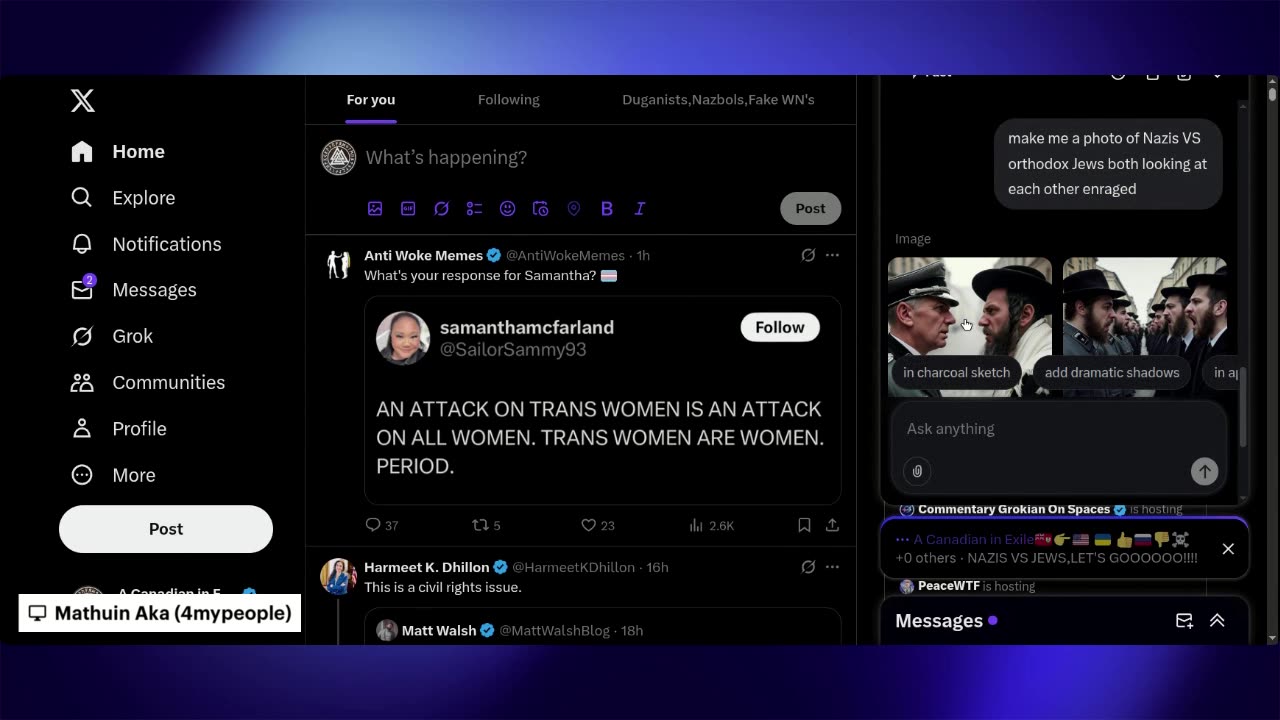1280x720 pixels.
Task: Switch to For you tab
Action: (x=371, y=99)
